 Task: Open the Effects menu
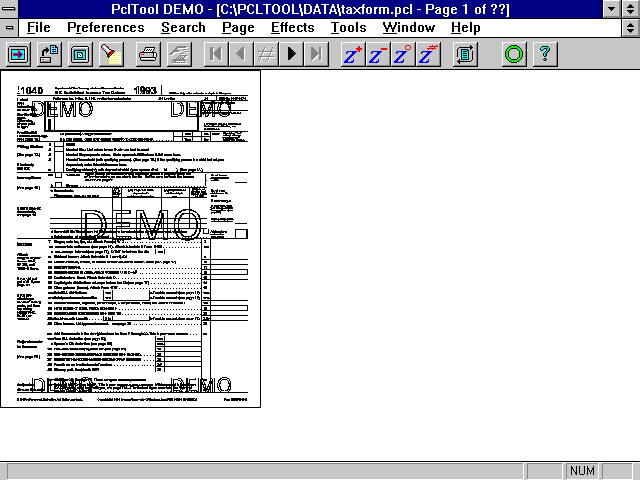(x=292, y=27)
